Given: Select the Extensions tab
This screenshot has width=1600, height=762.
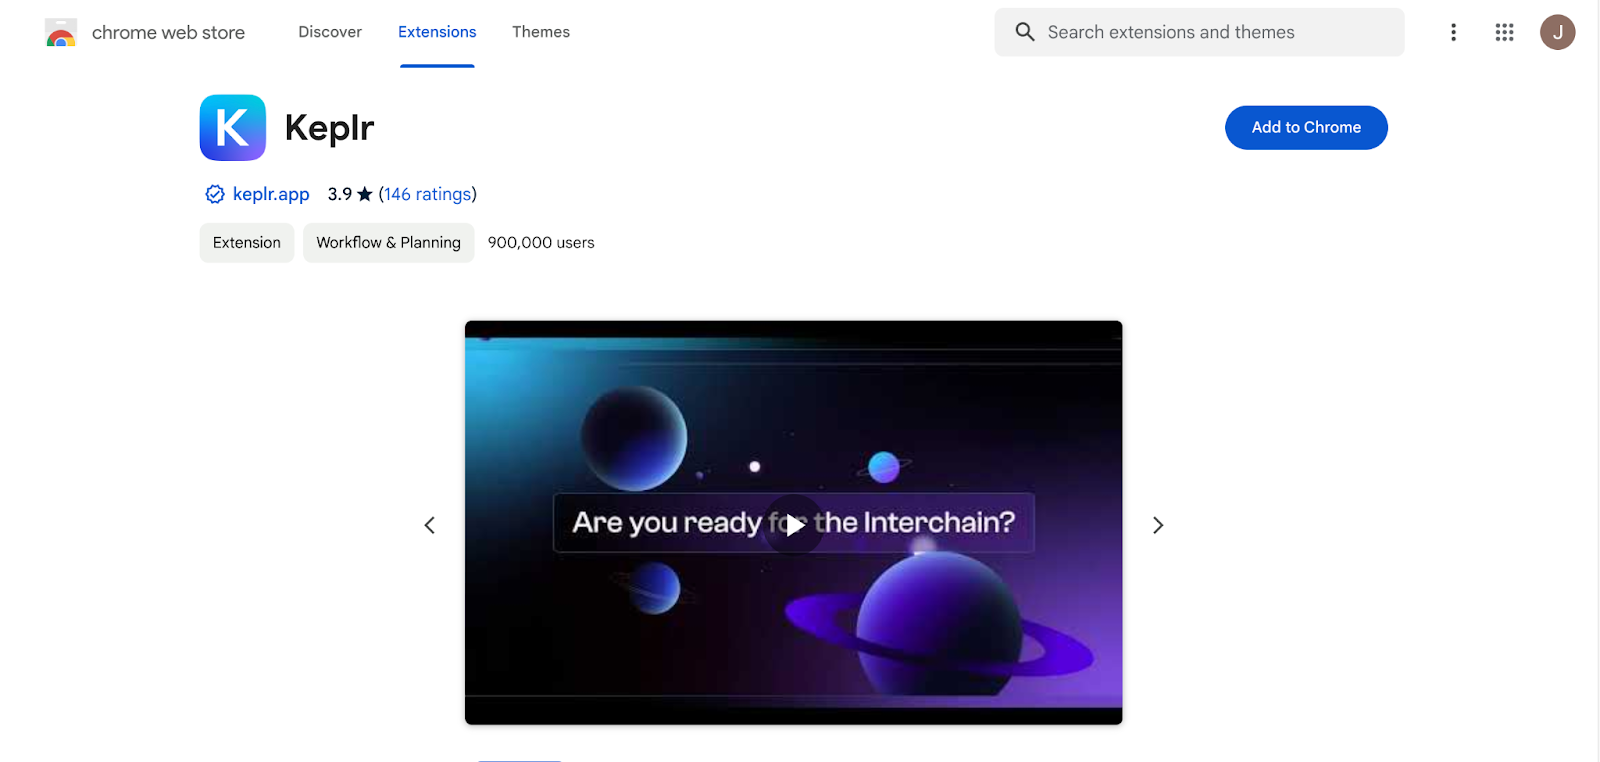Looking at the screenshot, I should [x=437, y=32].
